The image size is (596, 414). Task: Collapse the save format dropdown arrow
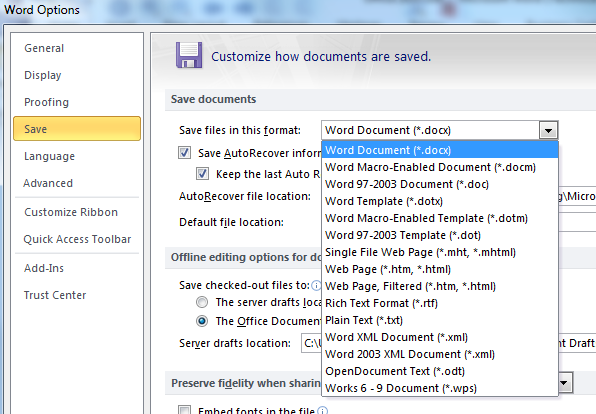click(548, 130)
